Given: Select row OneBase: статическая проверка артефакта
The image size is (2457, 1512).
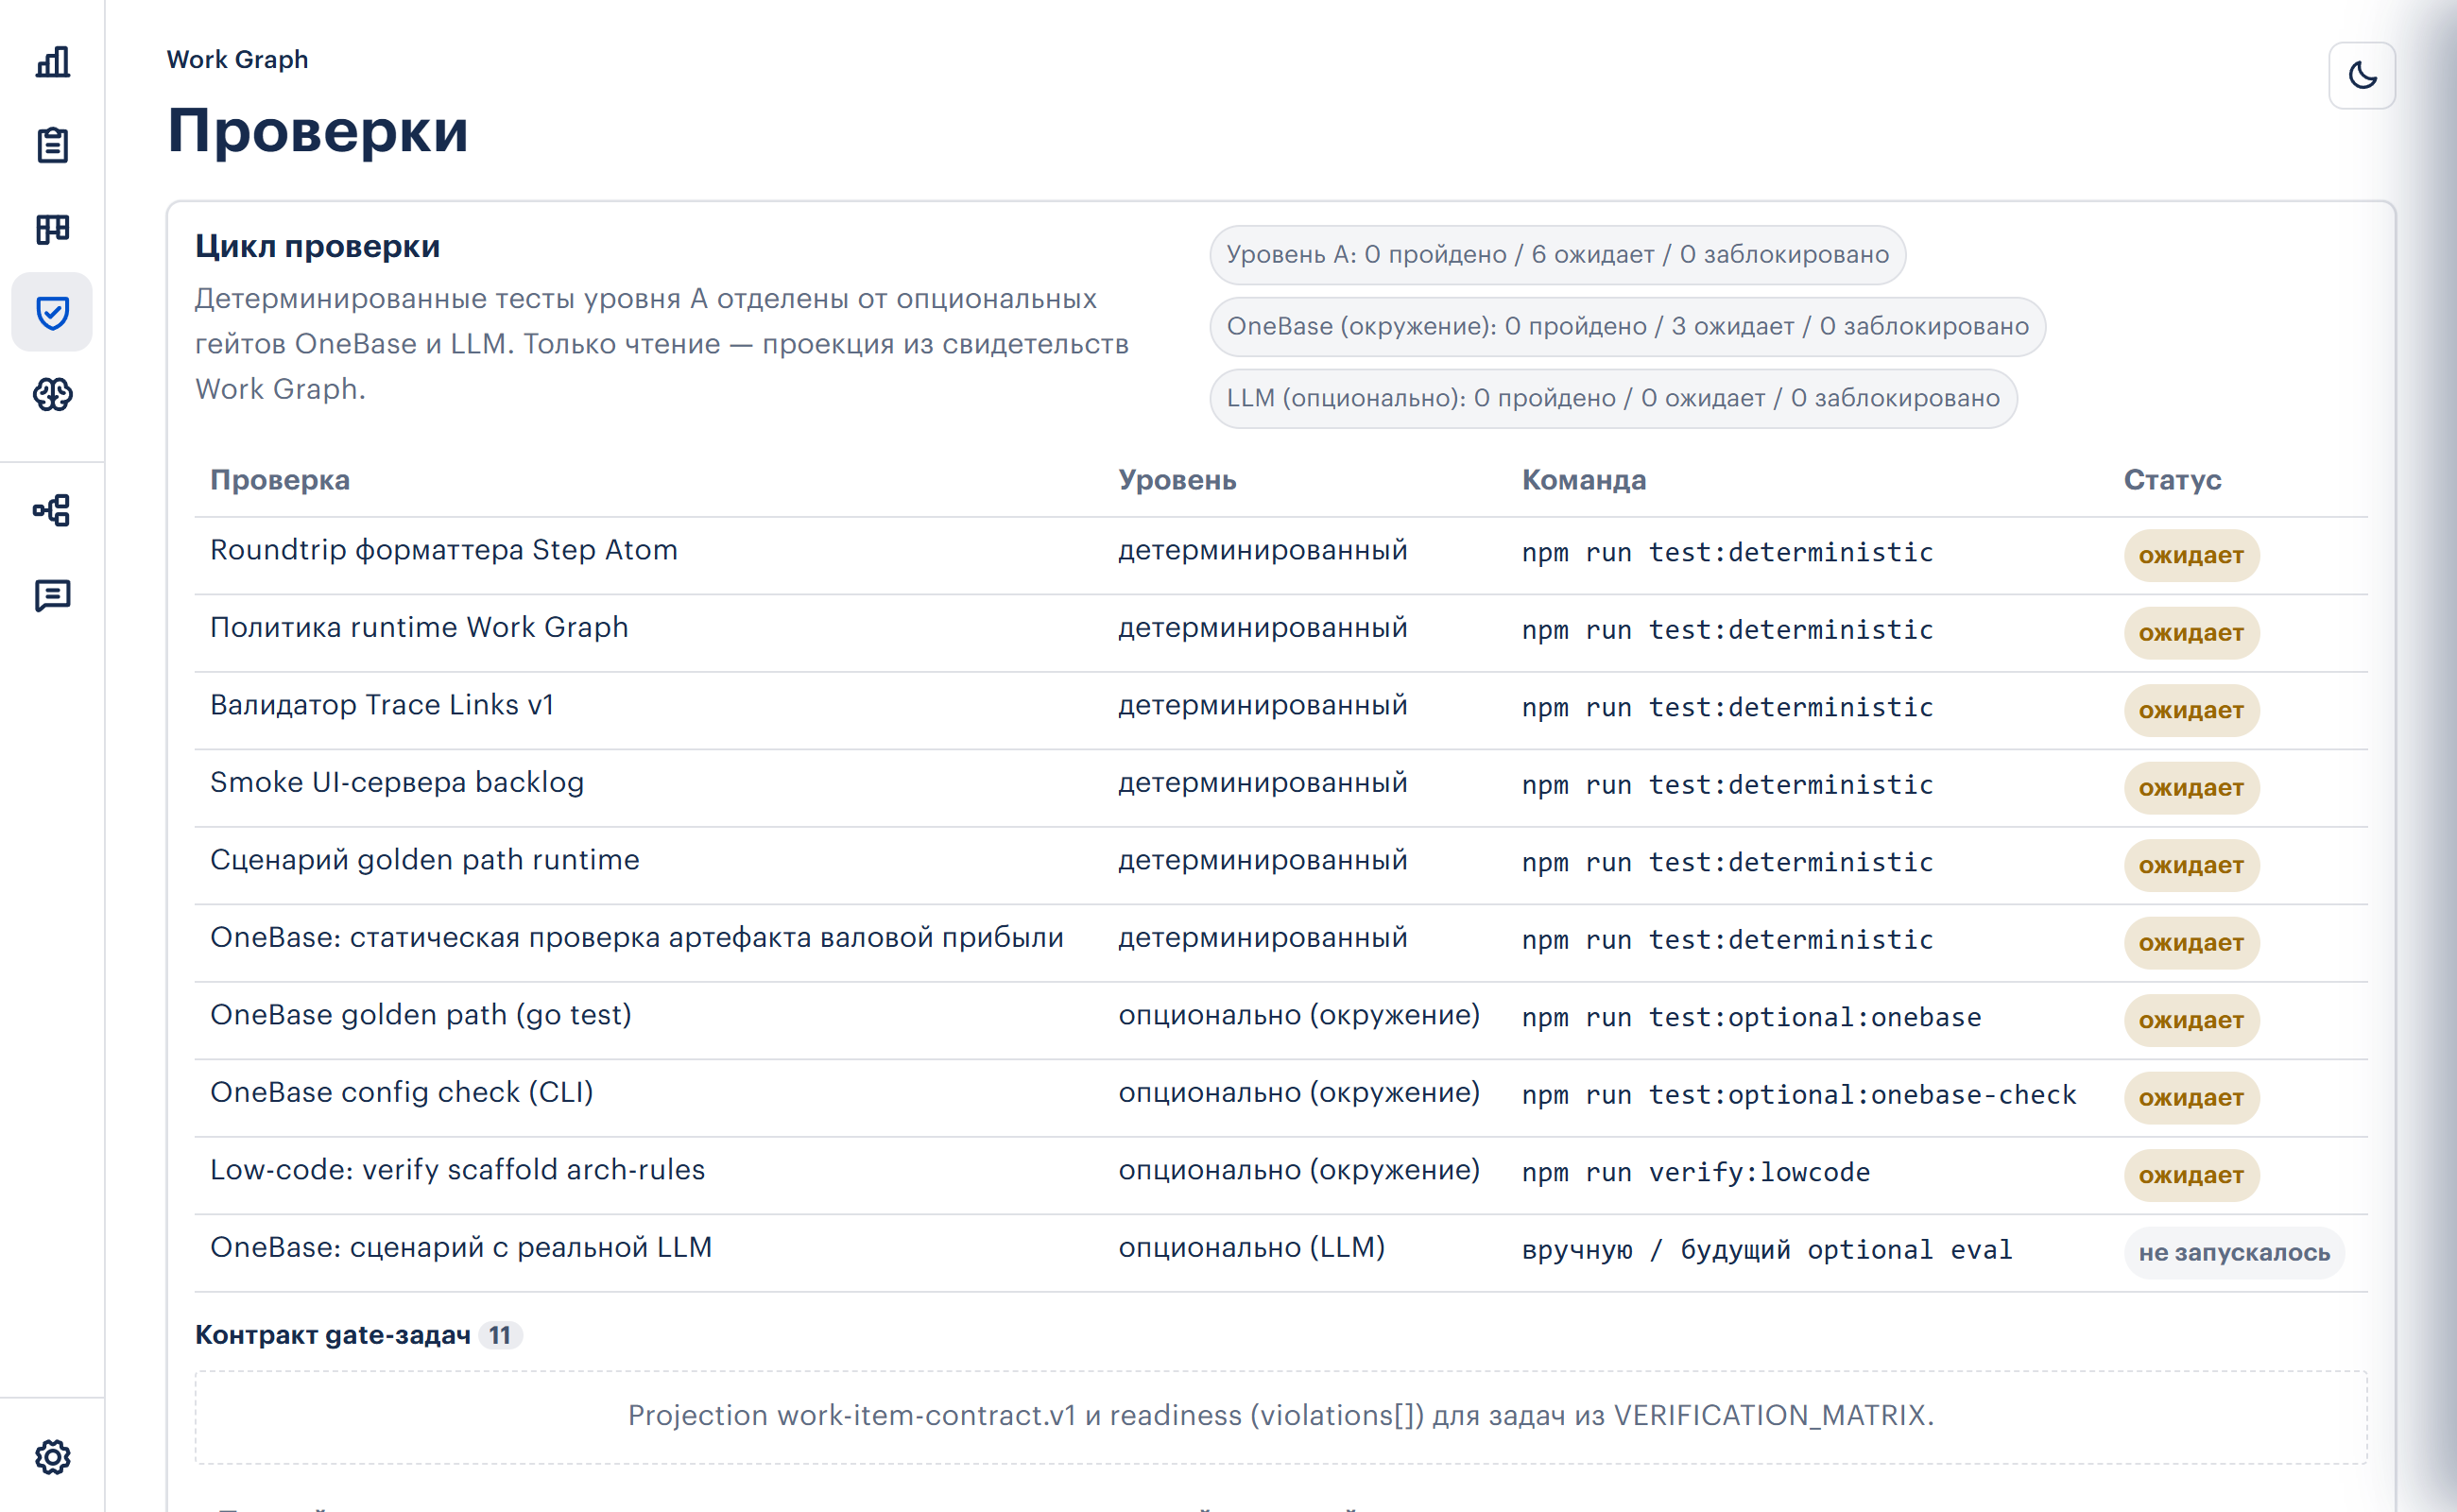Looking at the screenshot, I should [1281, 943].
